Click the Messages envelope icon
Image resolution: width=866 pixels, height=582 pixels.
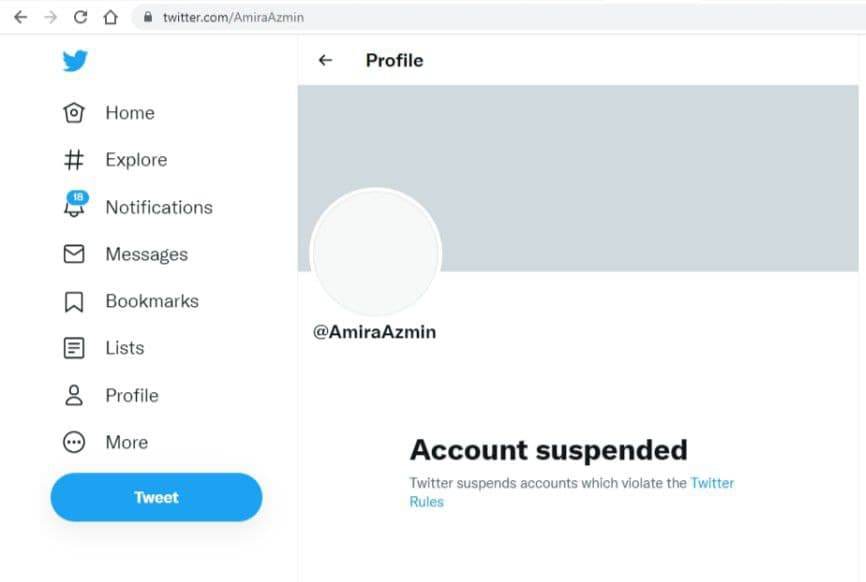coord(74,254)
